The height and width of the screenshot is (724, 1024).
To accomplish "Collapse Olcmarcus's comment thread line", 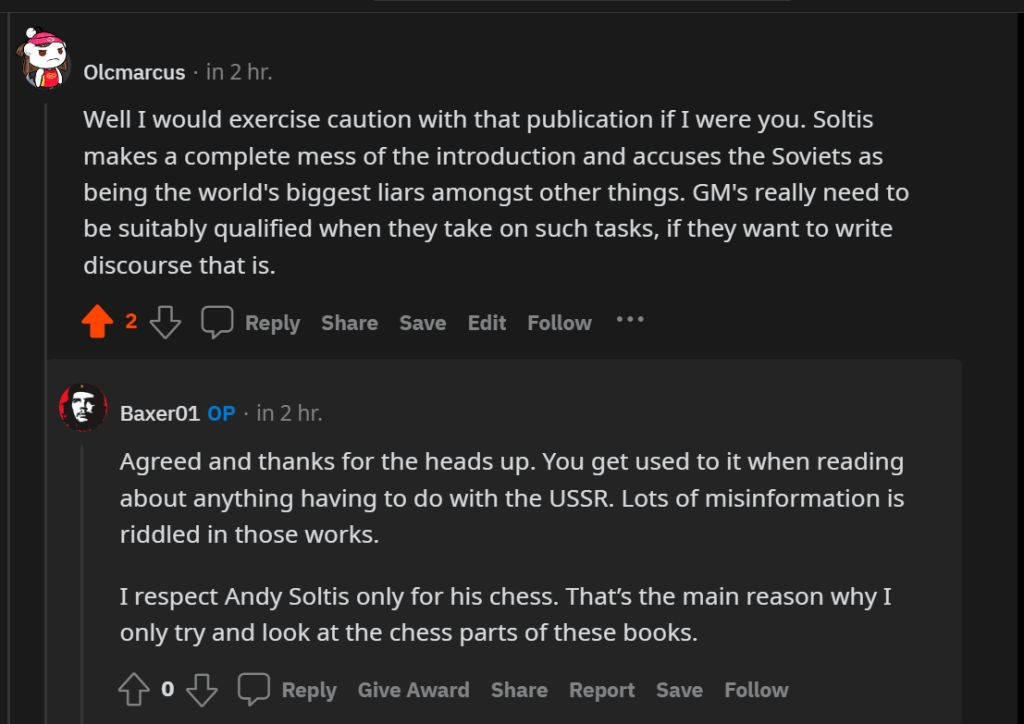I will point(45,400).
